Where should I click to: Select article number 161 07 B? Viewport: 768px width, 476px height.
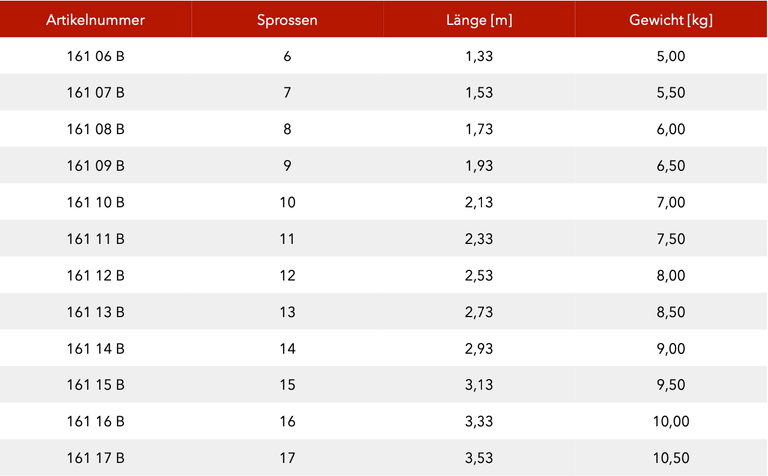96,93
